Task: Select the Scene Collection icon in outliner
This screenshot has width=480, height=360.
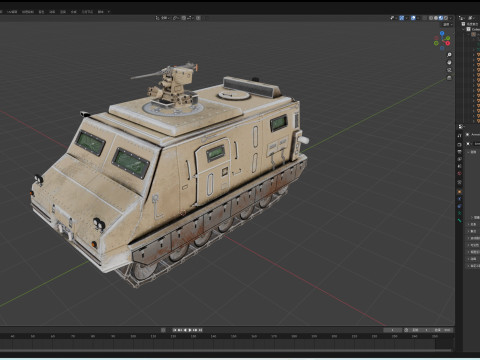Action: [463, 24]
